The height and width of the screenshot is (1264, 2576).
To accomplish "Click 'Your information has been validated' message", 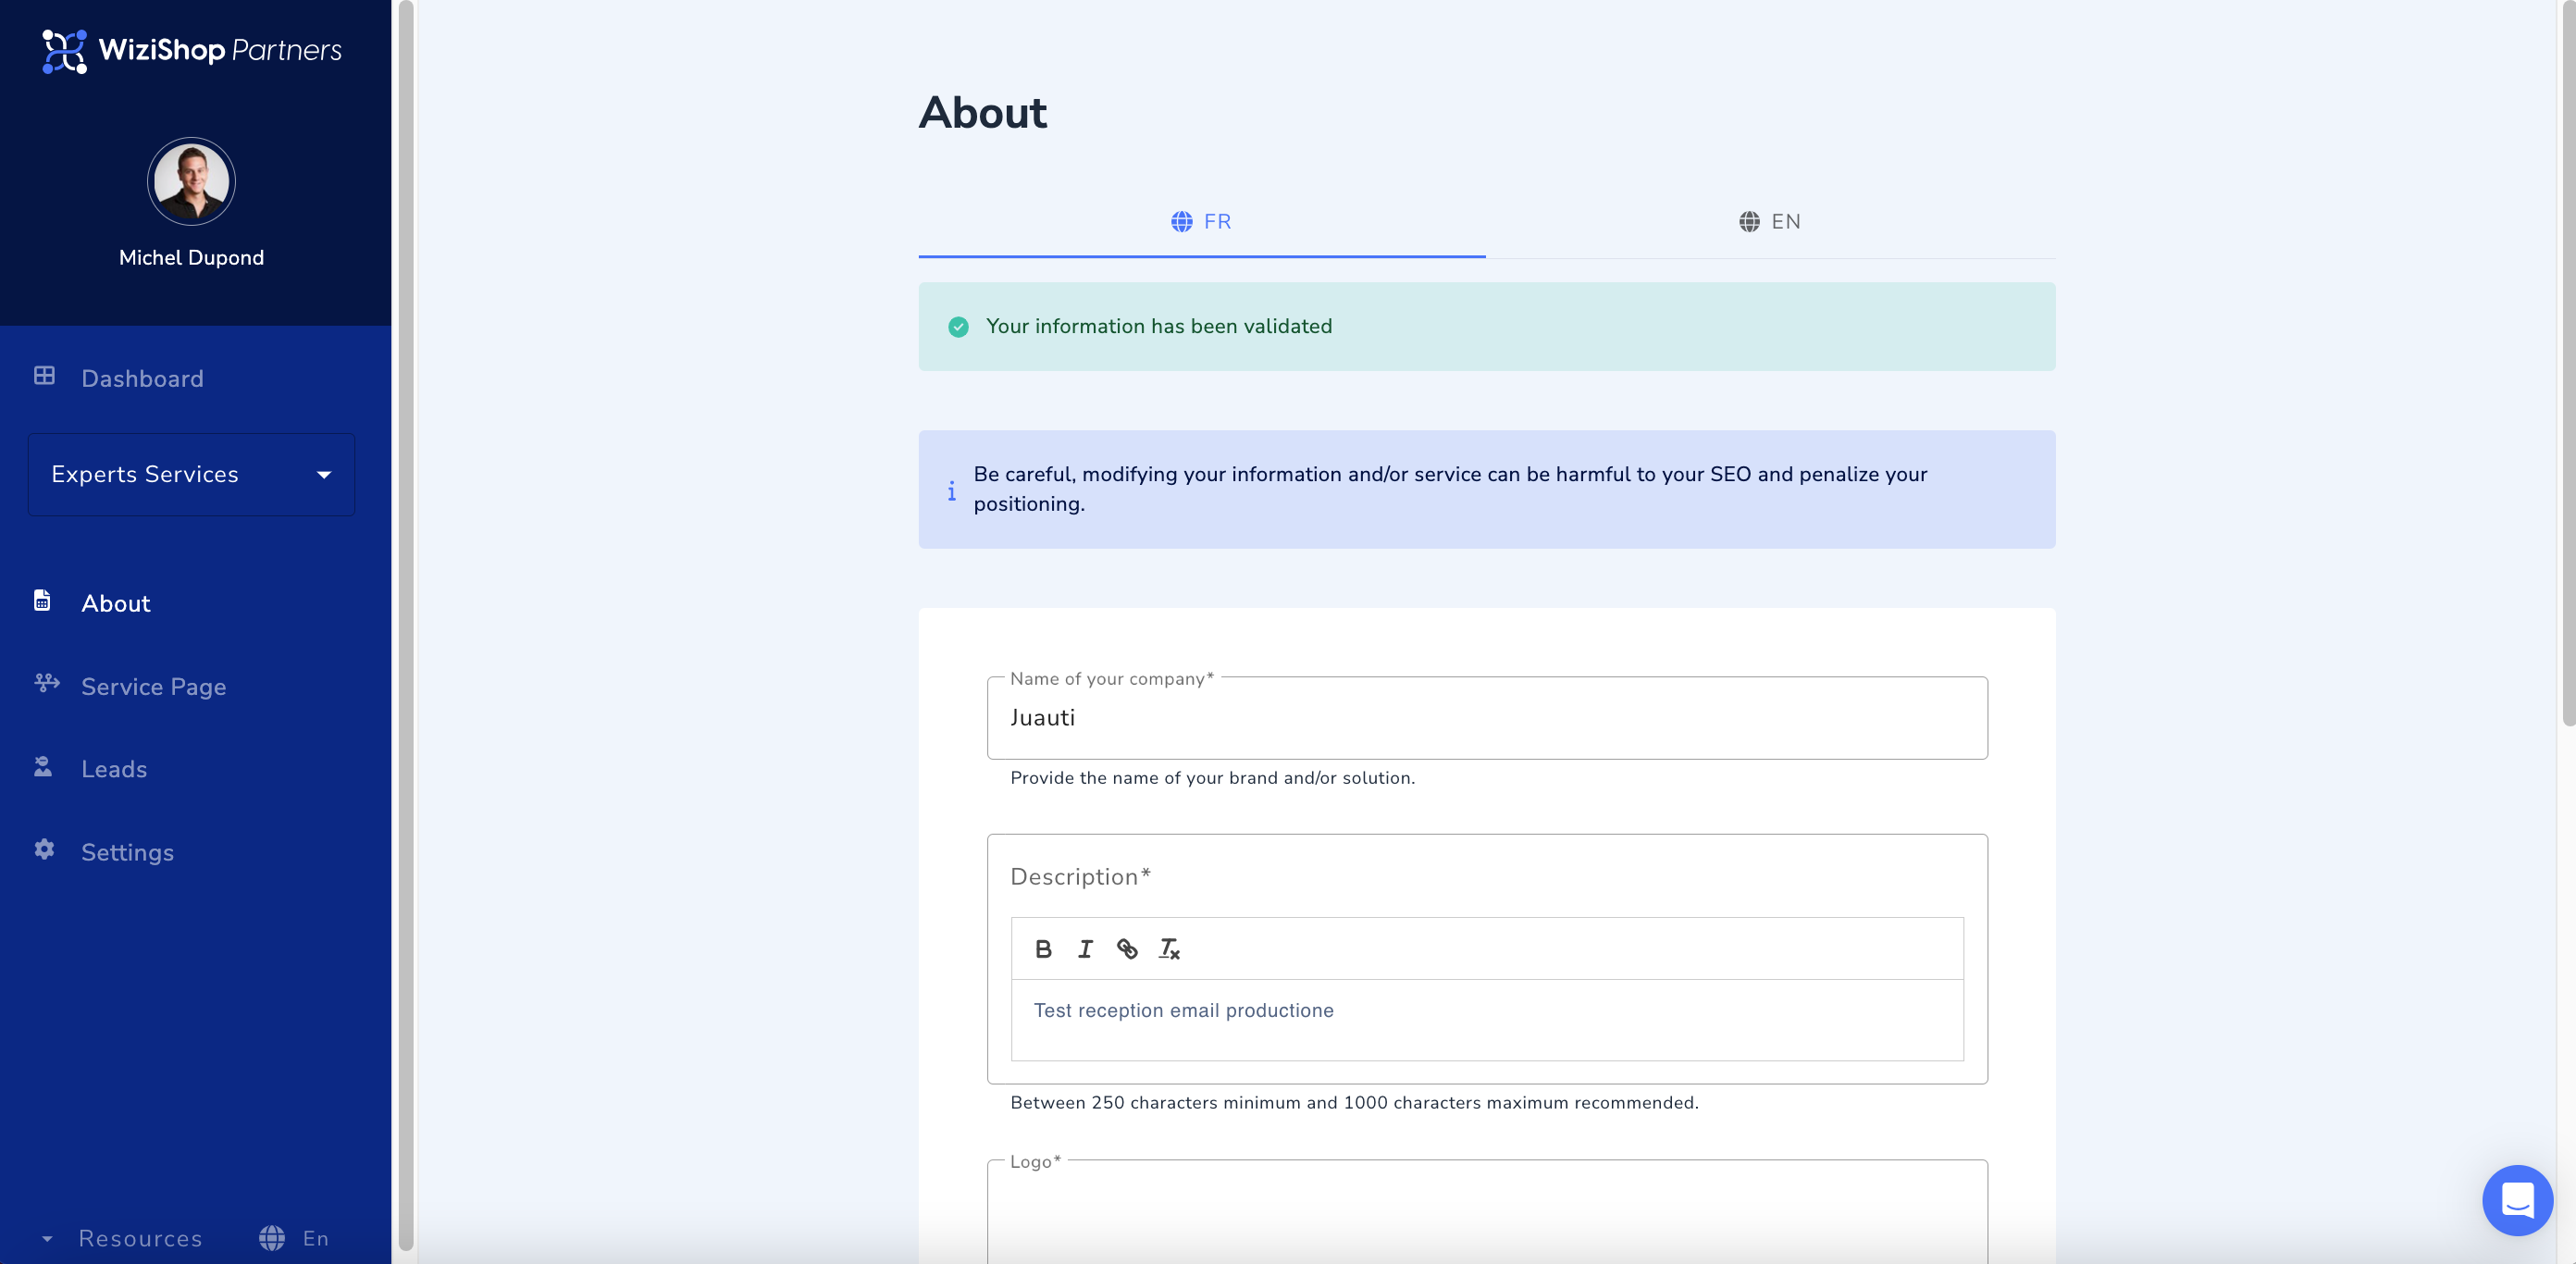I will pyautogui.click(x=1158, y=327).
